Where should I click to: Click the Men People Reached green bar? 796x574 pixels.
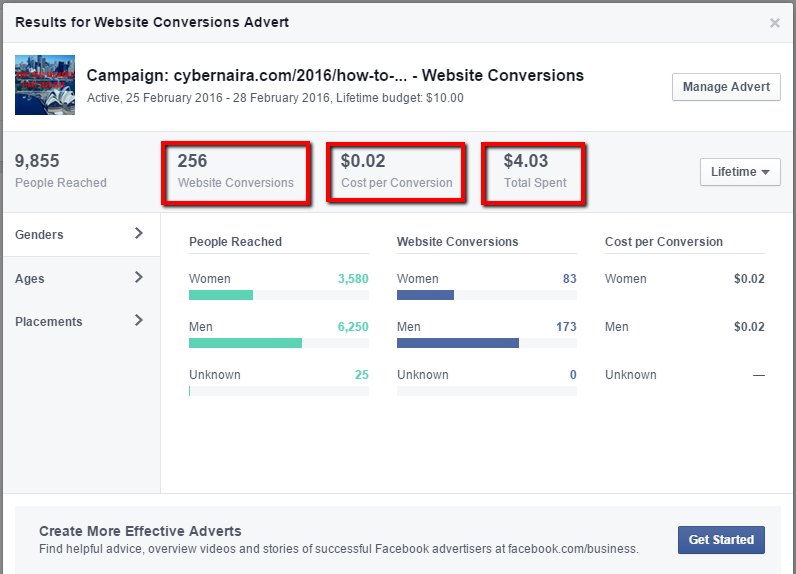pyautogui.click(x=245, y=343)
